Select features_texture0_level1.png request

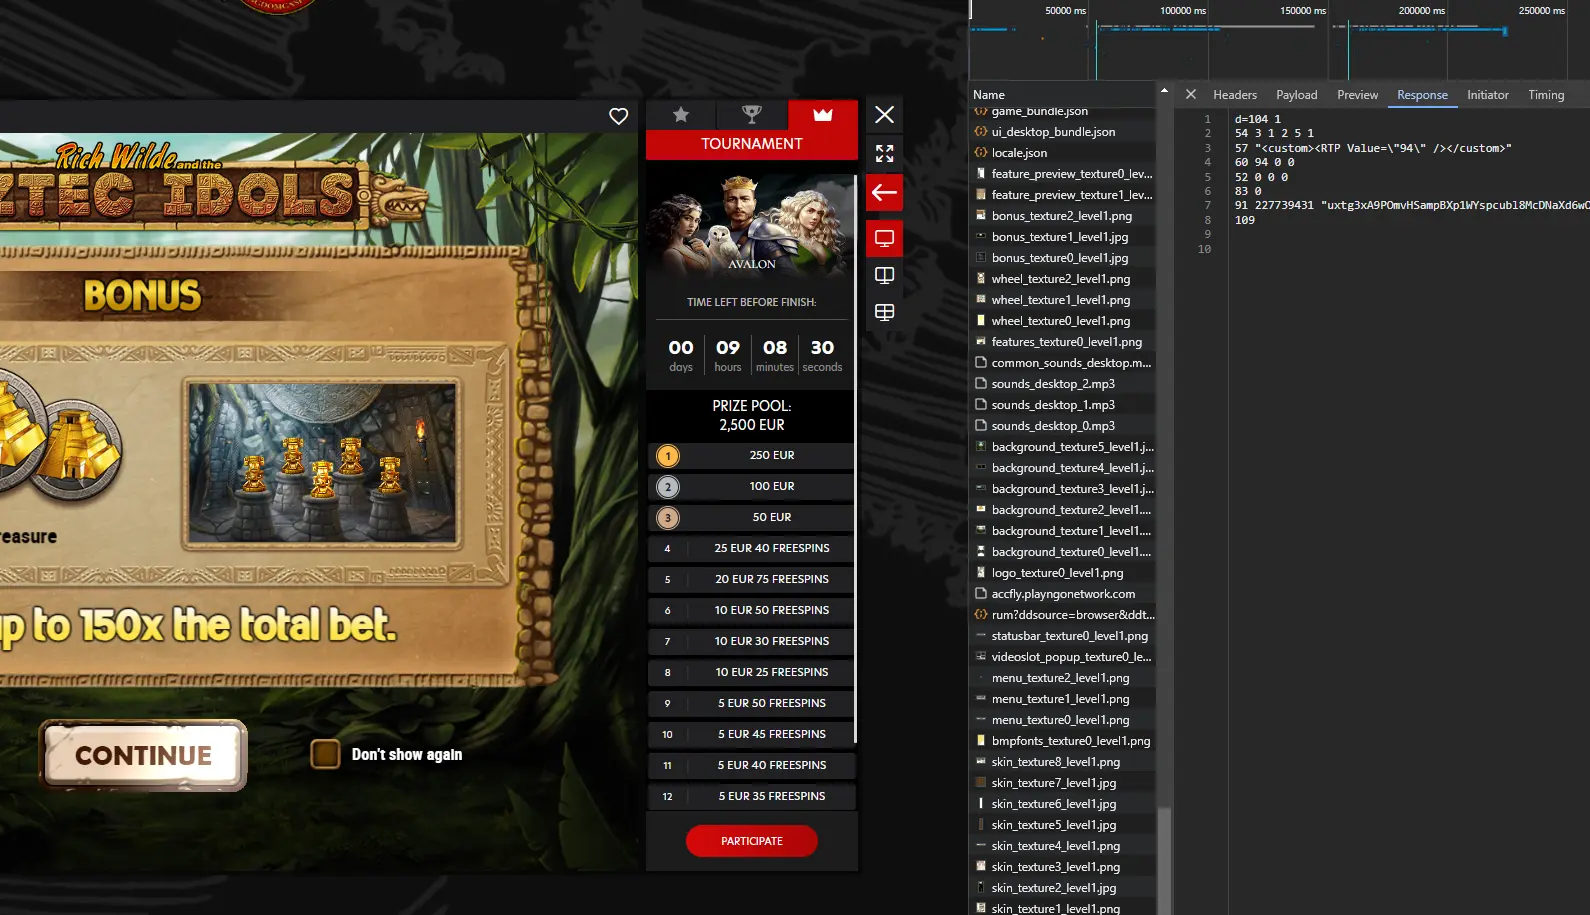click(x=1063, y=342)
